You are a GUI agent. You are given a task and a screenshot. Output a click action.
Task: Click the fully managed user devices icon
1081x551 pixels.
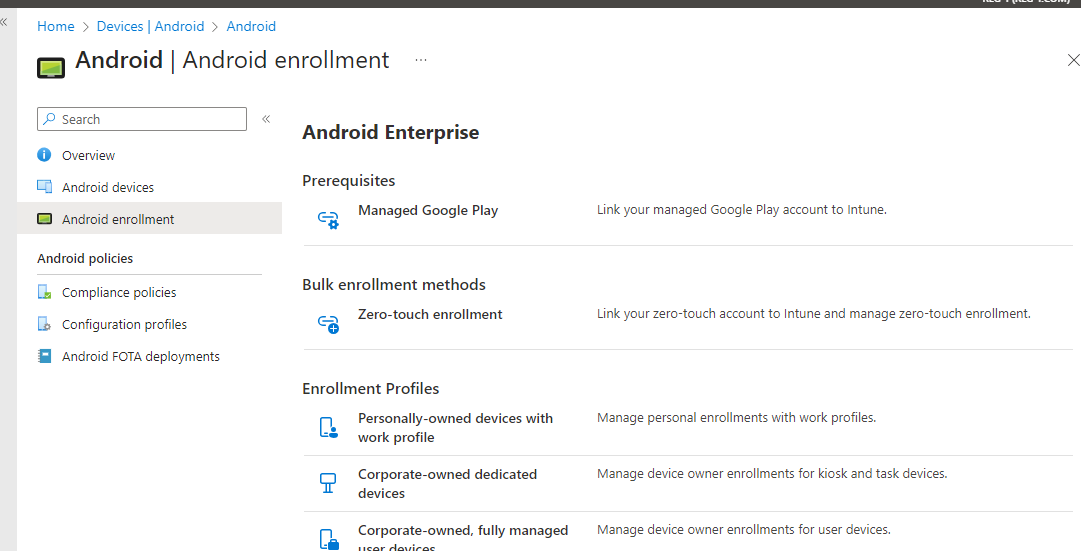click(x=328, y=540)
